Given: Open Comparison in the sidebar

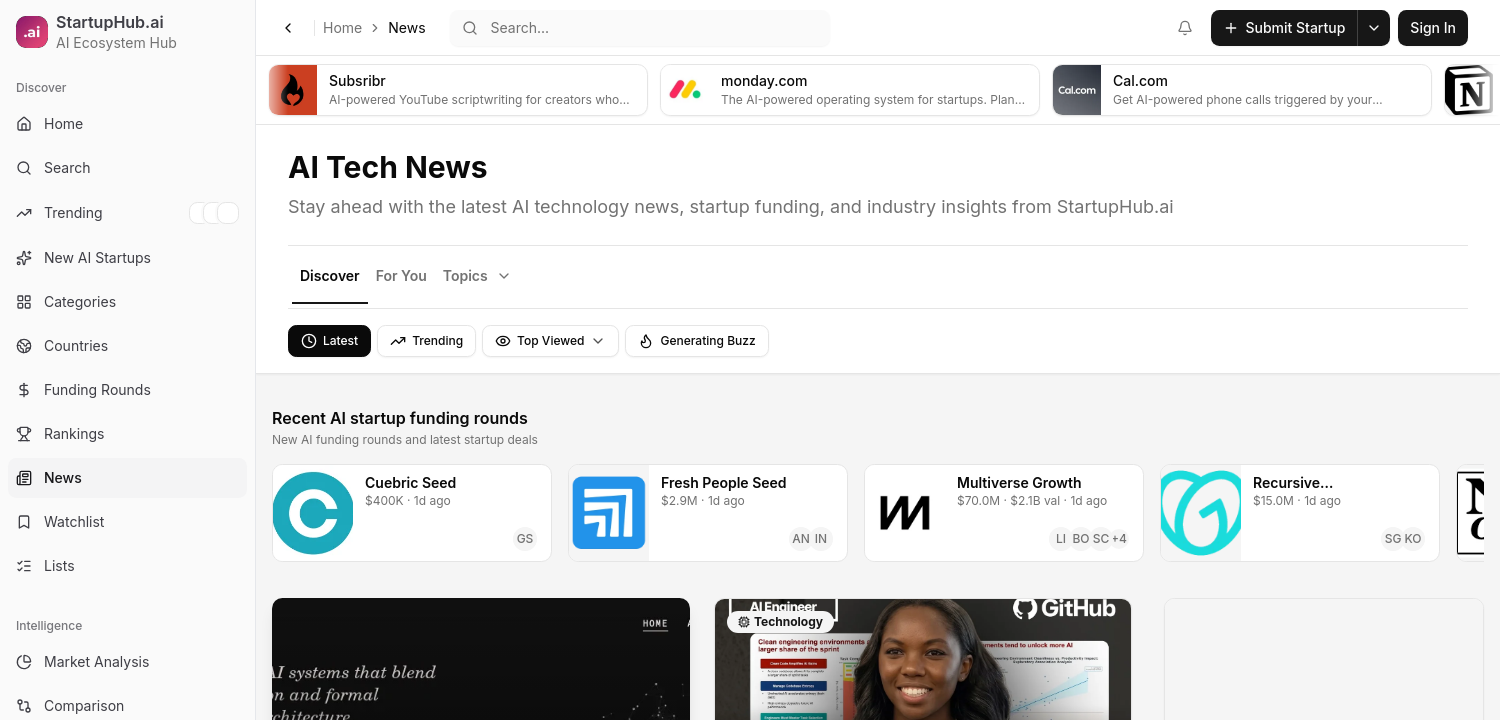Looking at the screenshot, I should 127,706.
